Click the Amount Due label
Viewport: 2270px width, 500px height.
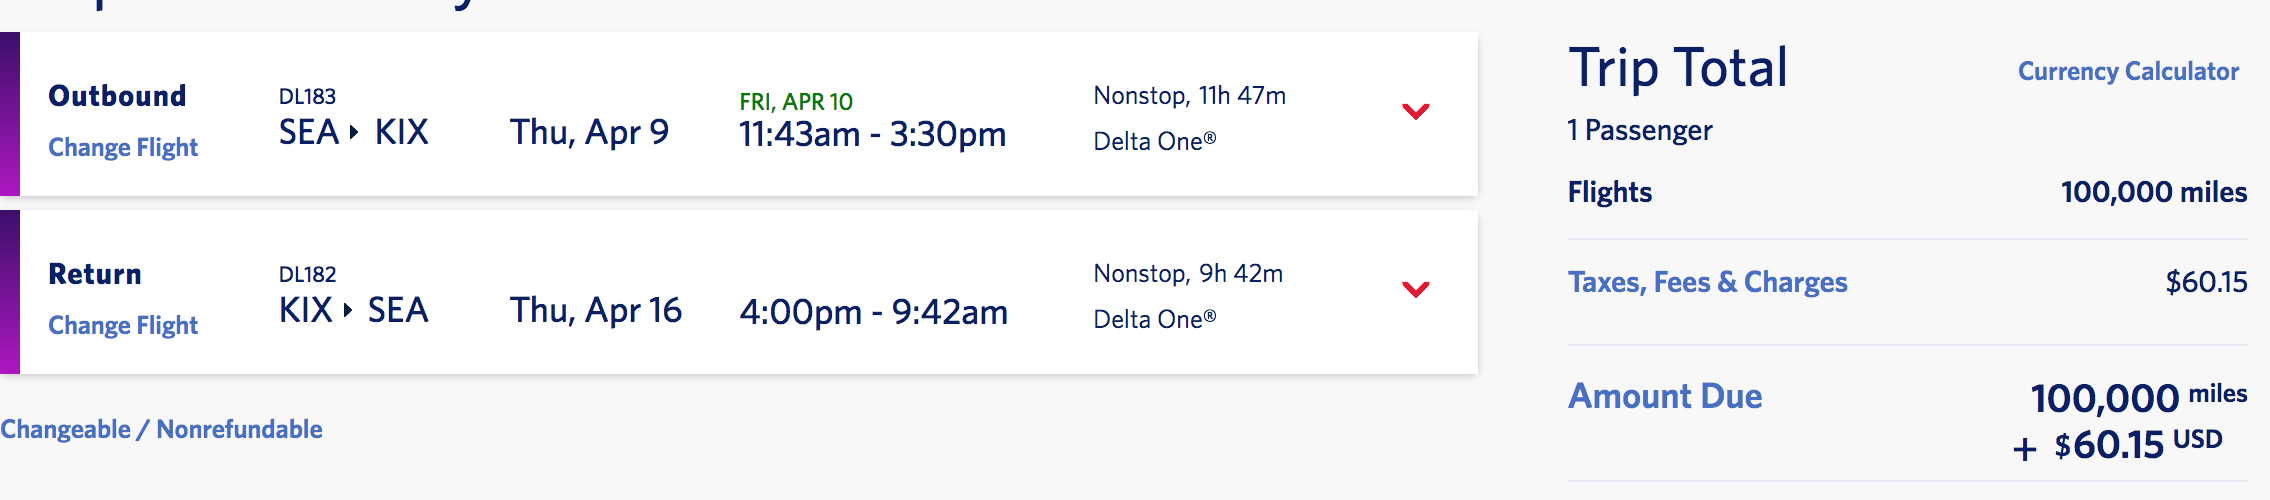pos(1664,397)
